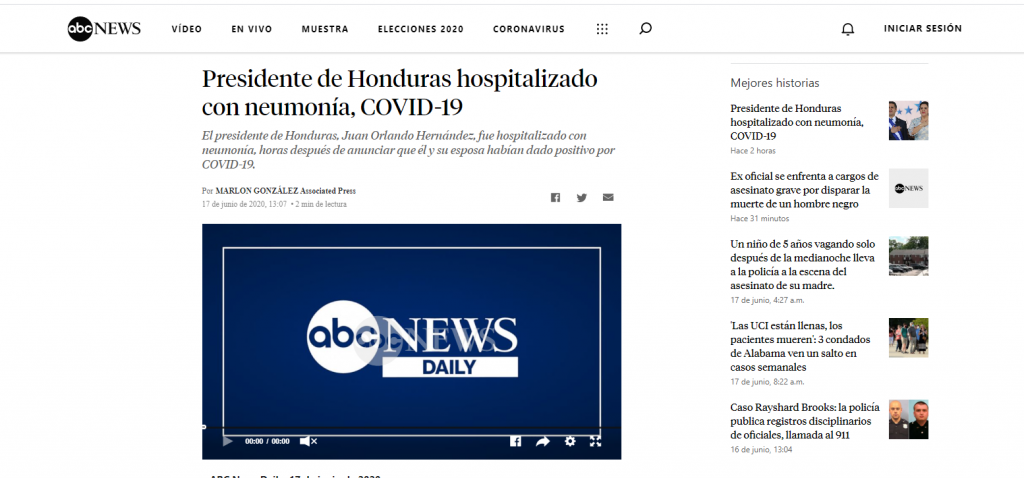Open the MUESTRA menu item

coord(325,29)
